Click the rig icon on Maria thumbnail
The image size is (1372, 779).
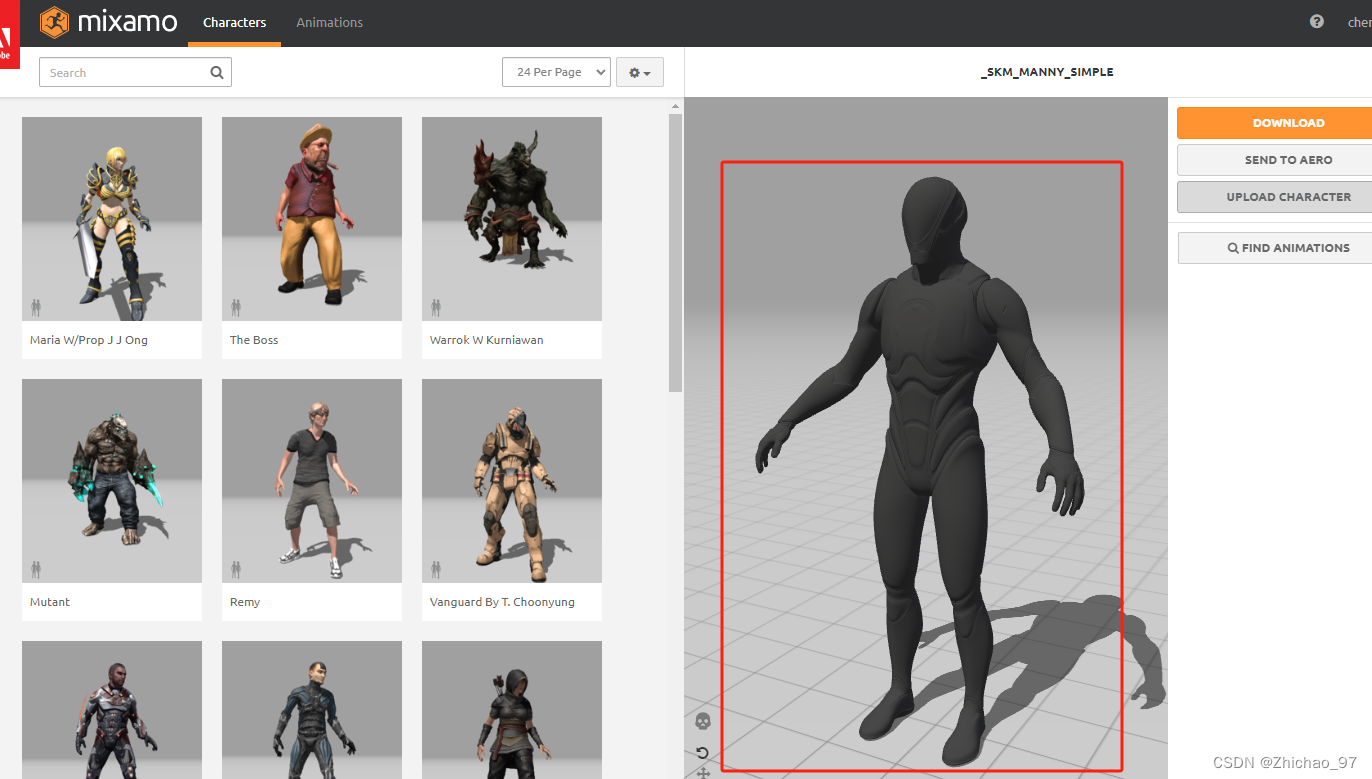36,307
